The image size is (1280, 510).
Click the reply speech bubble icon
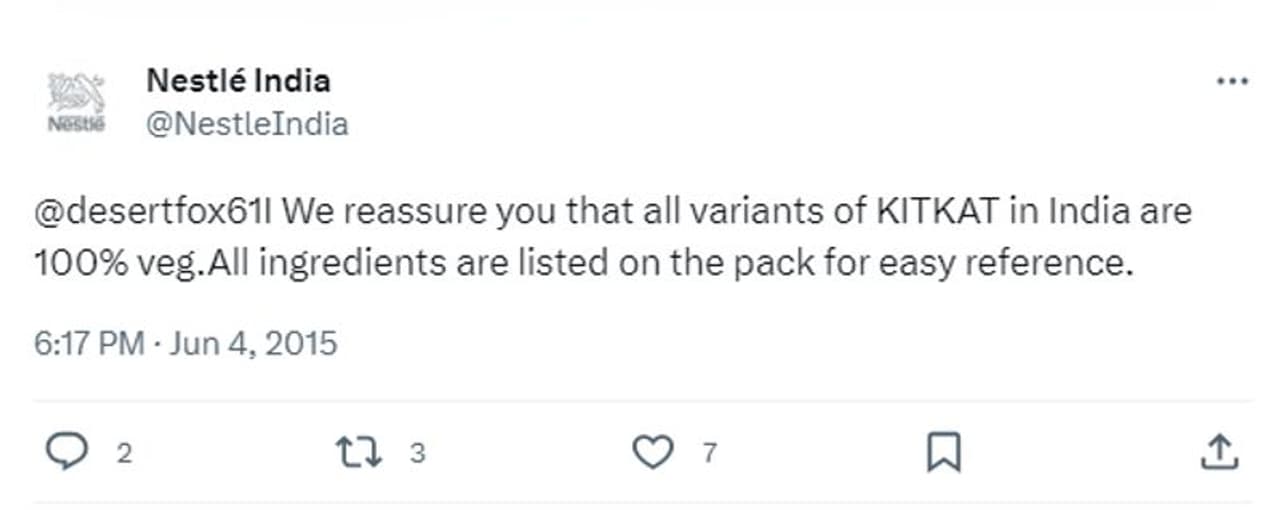point(67,452)
